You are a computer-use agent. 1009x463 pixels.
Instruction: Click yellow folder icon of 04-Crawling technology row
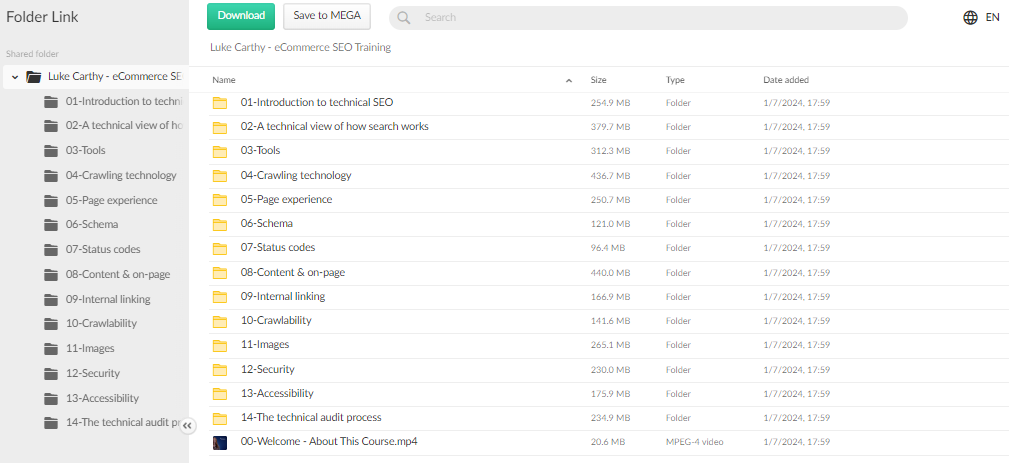pyautogui.click(x=220, y=176)
